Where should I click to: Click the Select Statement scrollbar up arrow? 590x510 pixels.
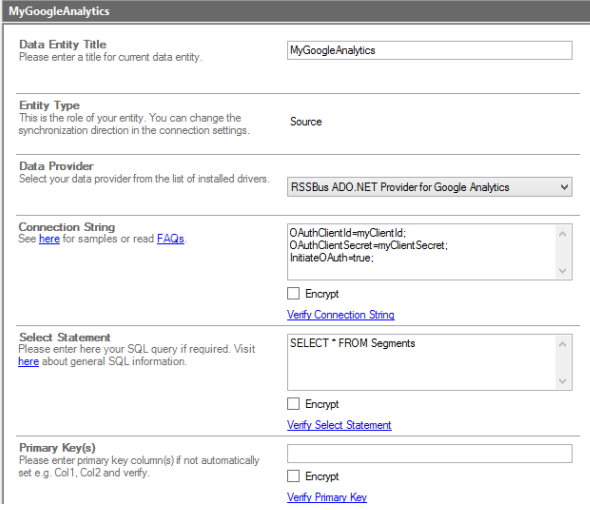[x=563, y=344]
